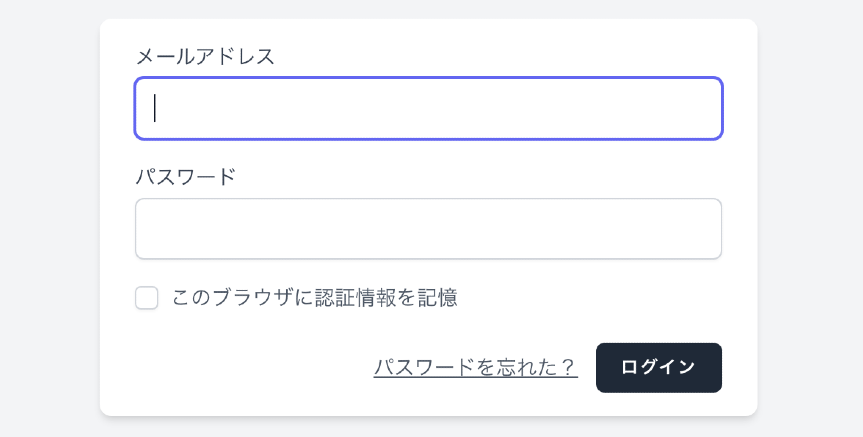Click the right end of the password field
863x437 pixels.
(700, 229)
